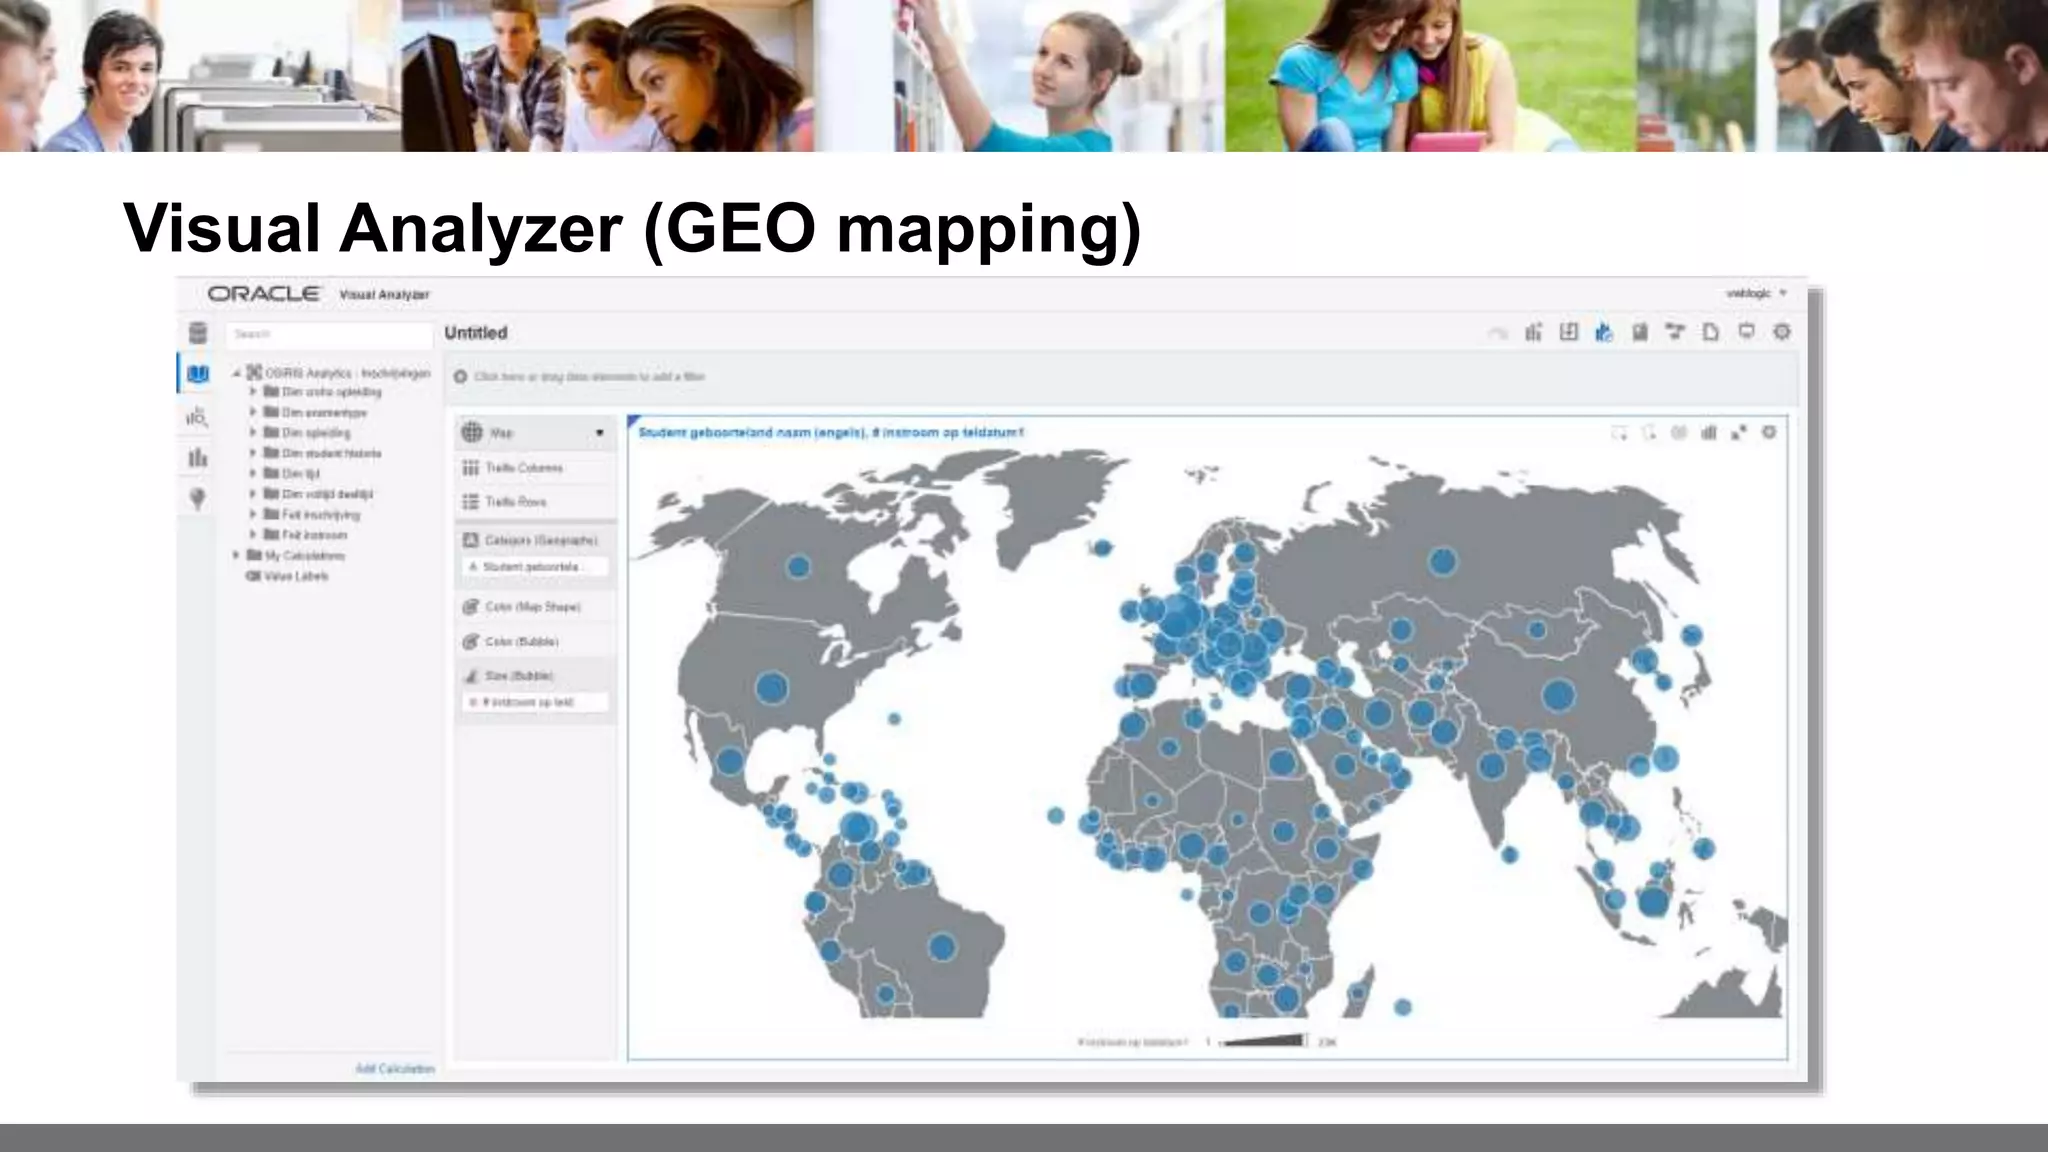
Task: Click the data elements Search field
Action: 328,334
